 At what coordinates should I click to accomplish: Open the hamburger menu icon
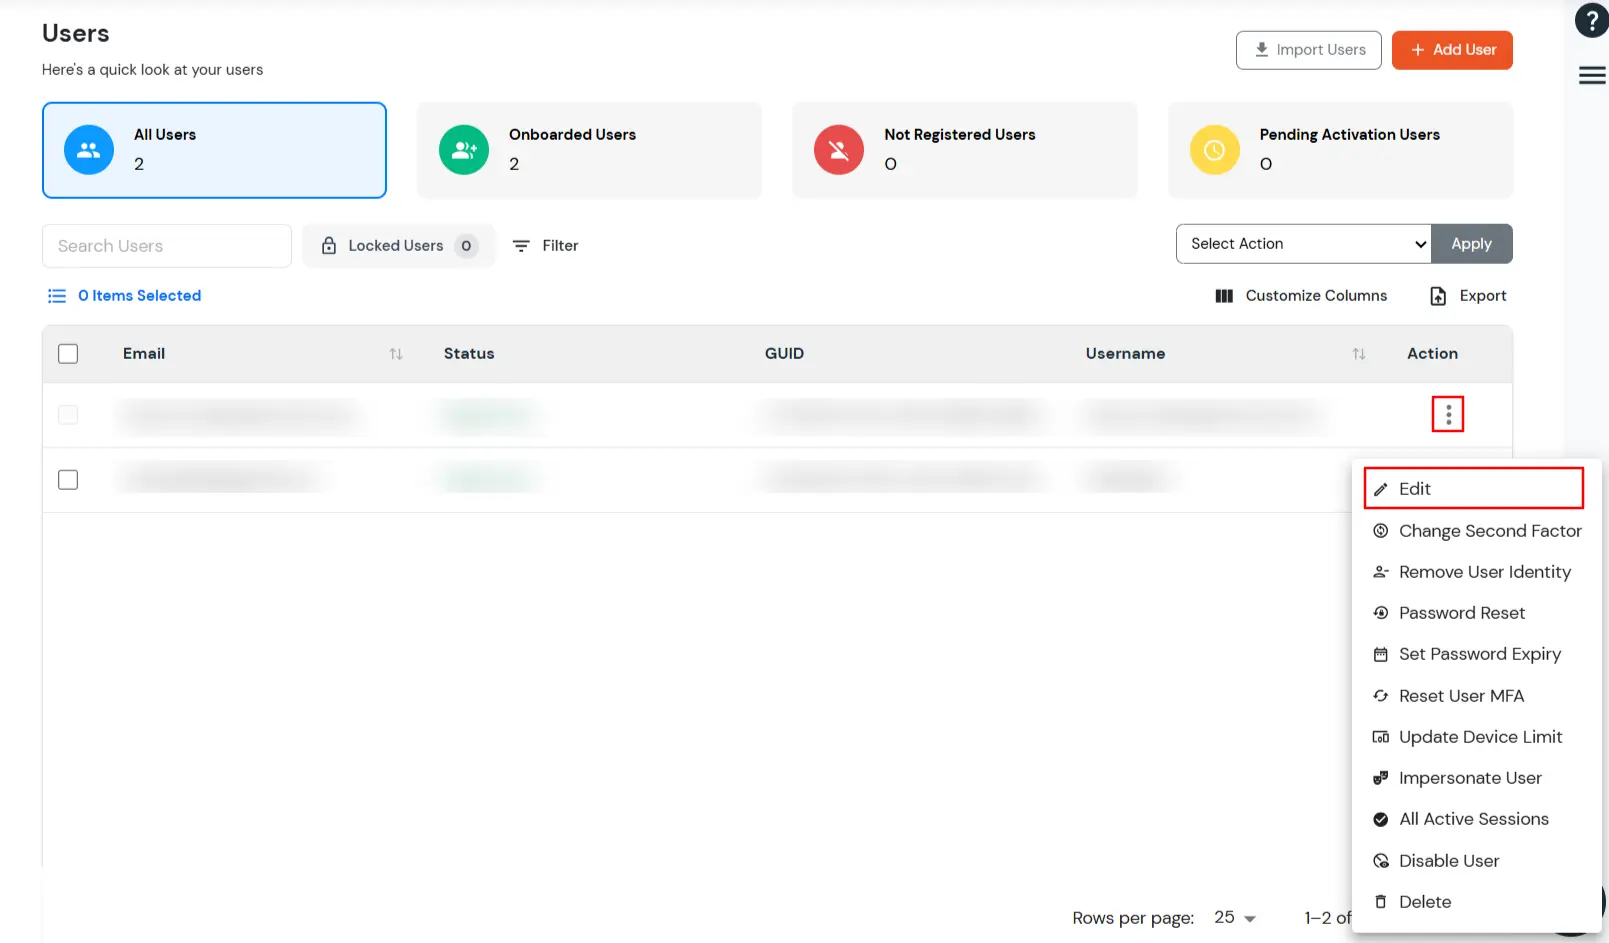[x=1592, y=75]
